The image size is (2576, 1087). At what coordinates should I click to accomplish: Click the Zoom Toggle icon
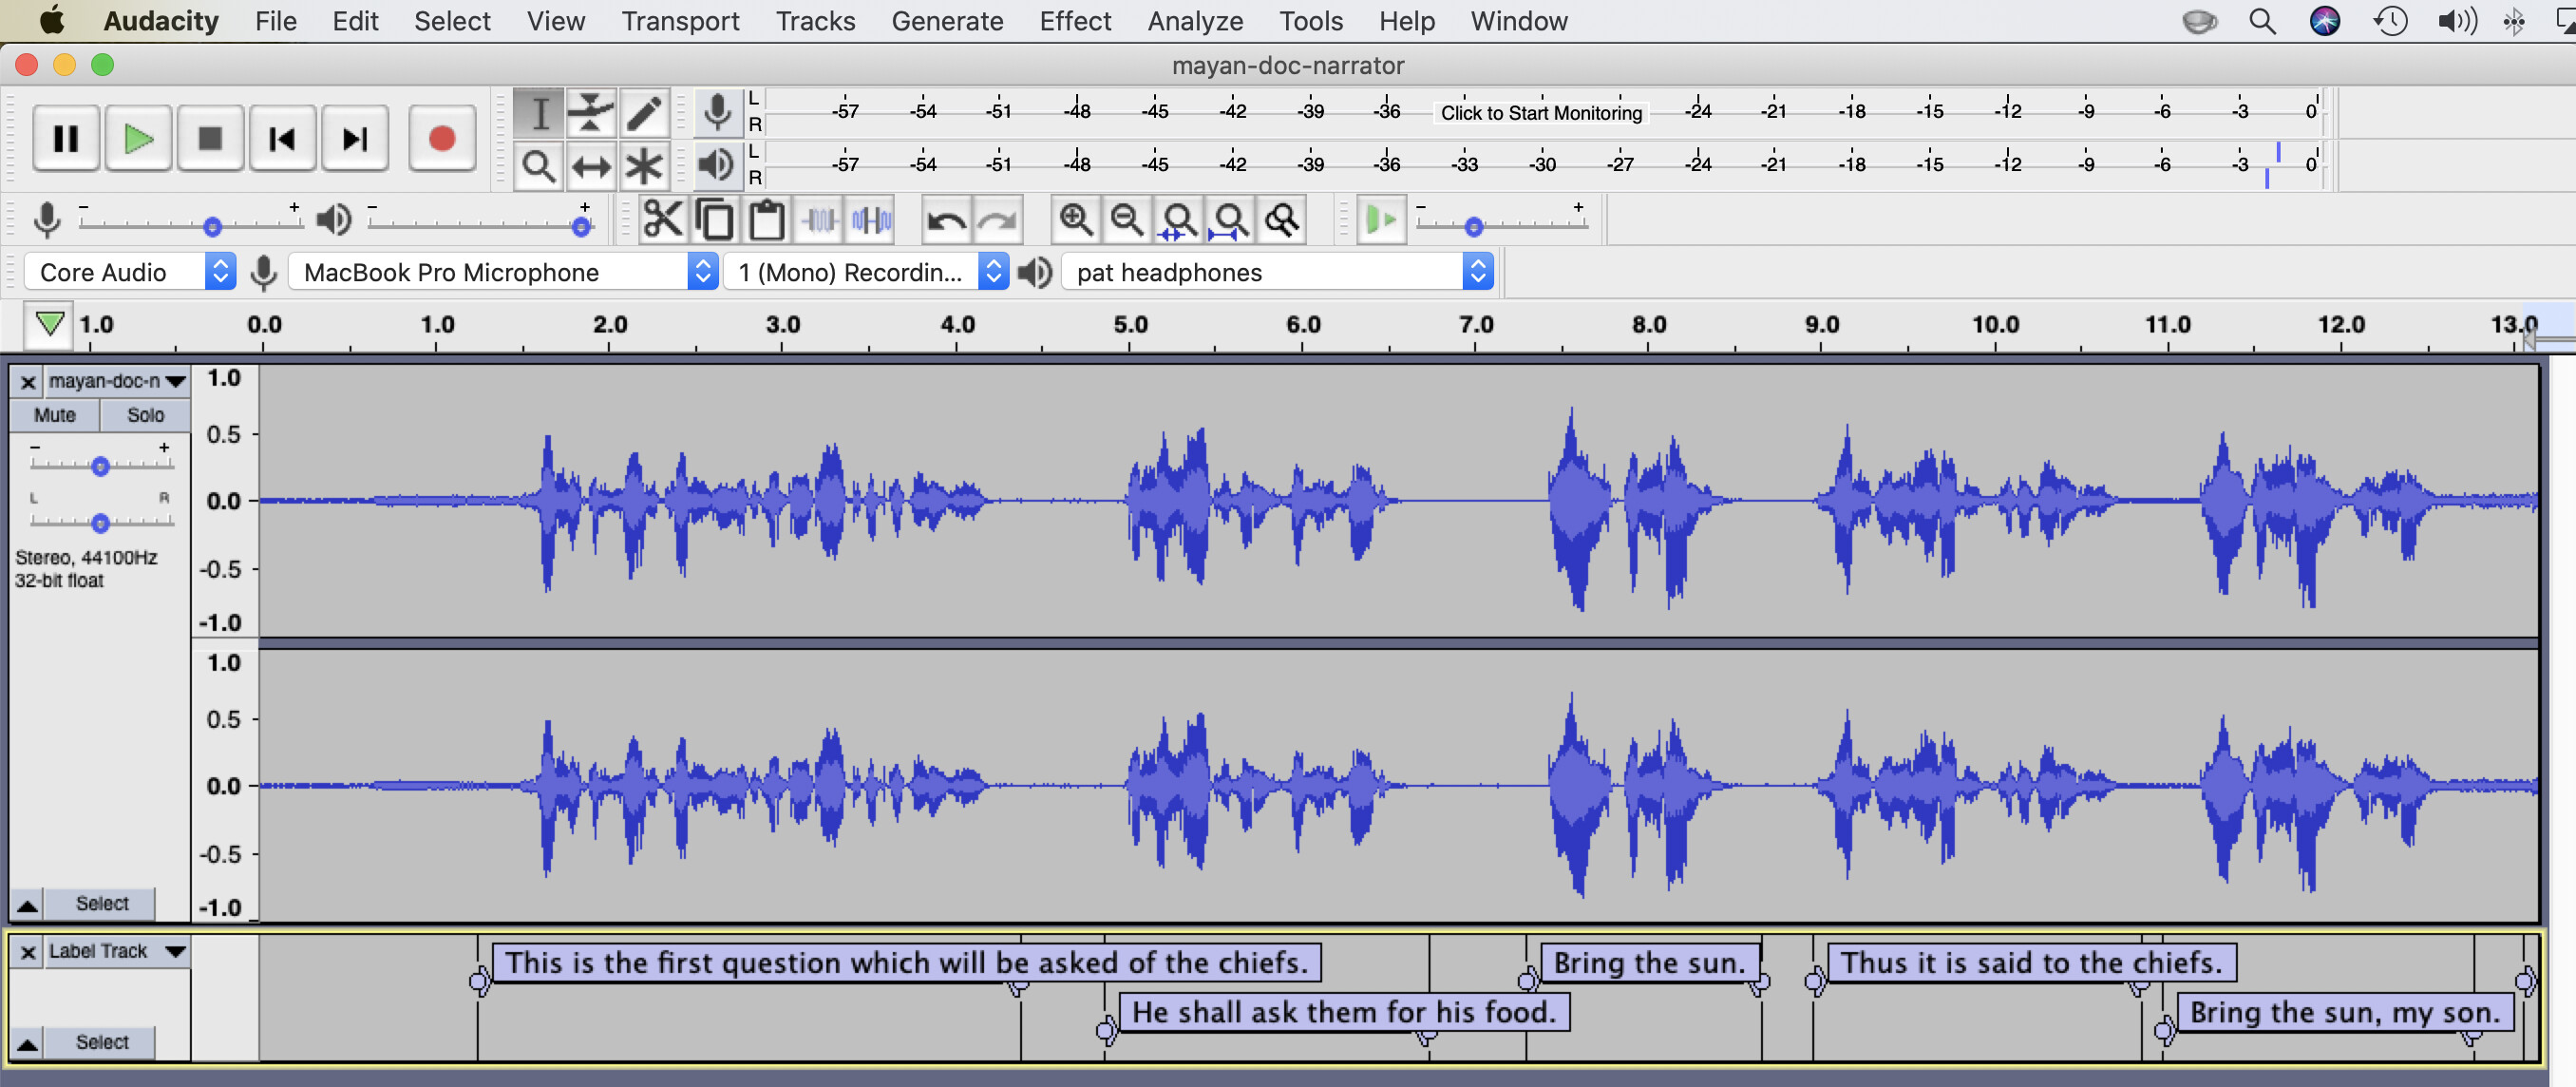(x=1283, y=220)
